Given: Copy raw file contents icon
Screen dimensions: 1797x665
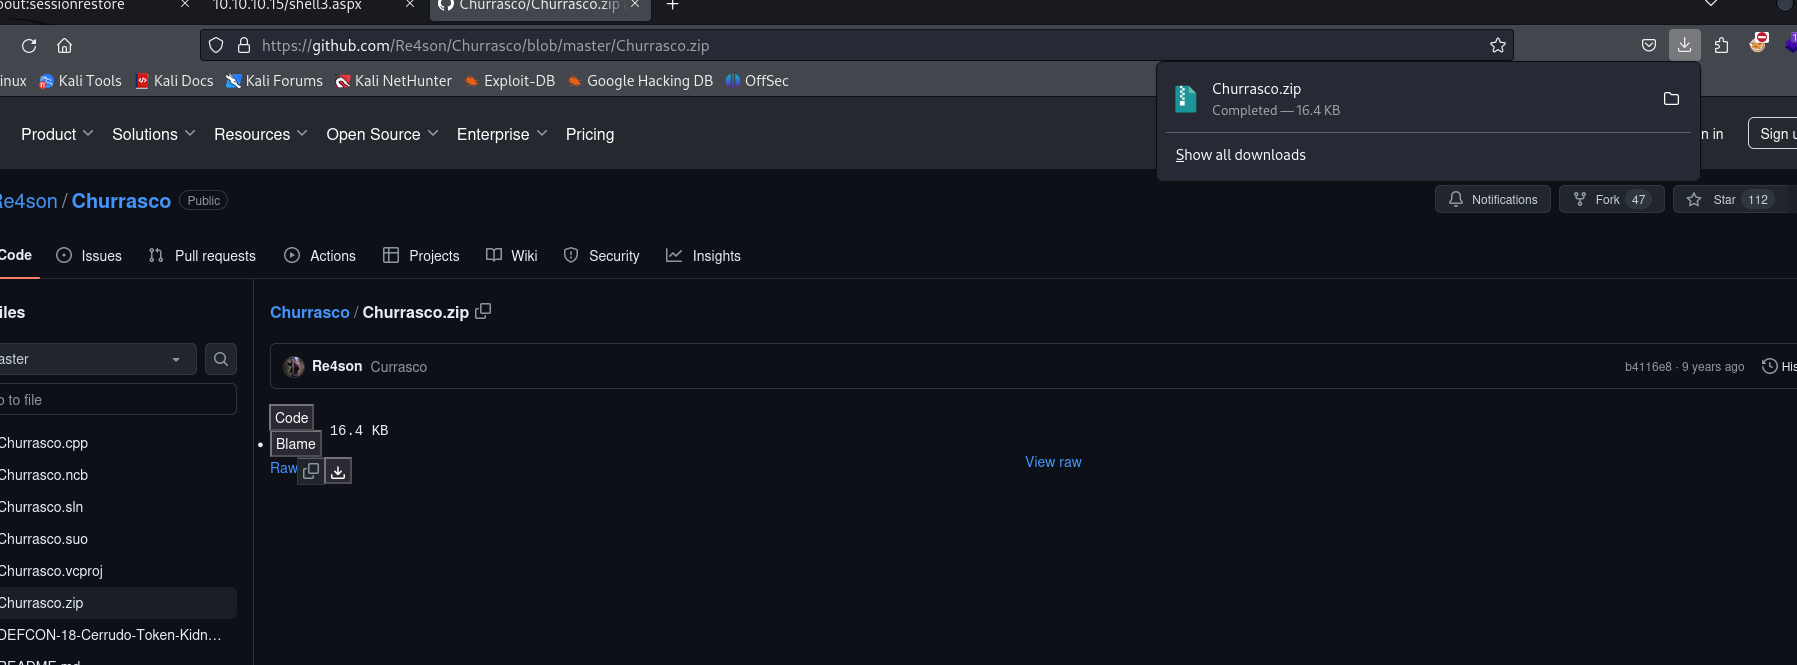Looking at the screenshot, I should pyautogui.click(x=311, y=471).
